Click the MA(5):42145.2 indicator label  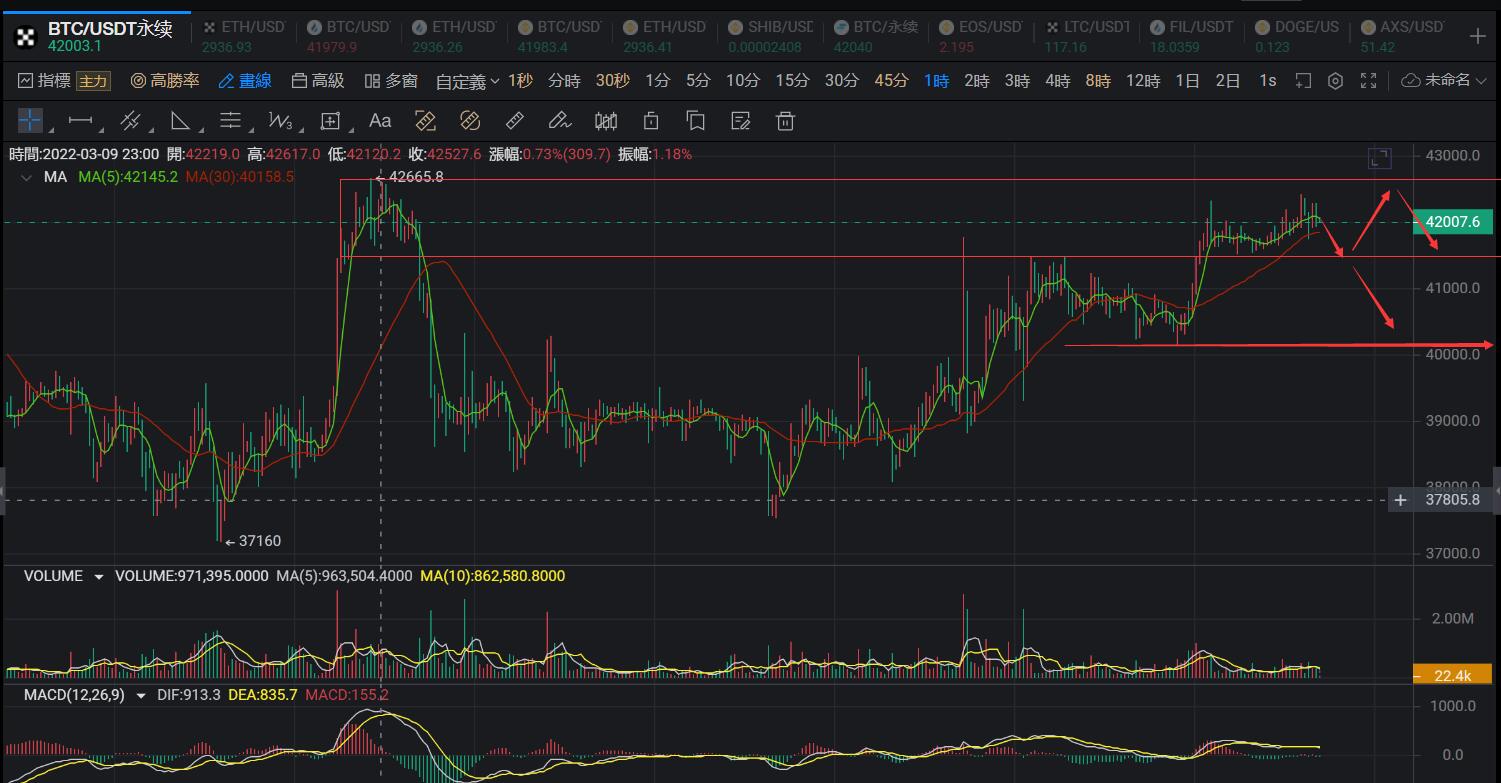tap(128, 177)
